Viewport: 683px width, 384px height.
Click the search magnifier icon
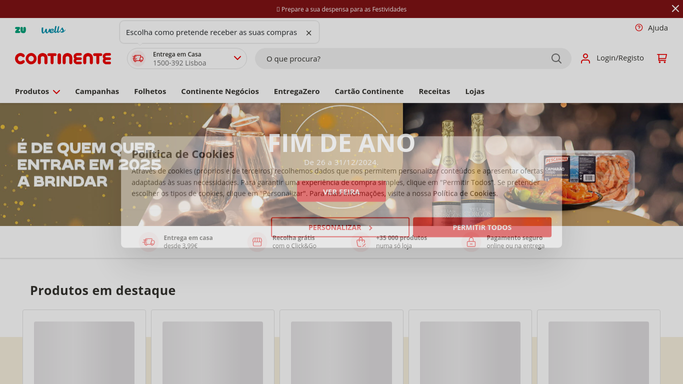[x=556, y=58]
